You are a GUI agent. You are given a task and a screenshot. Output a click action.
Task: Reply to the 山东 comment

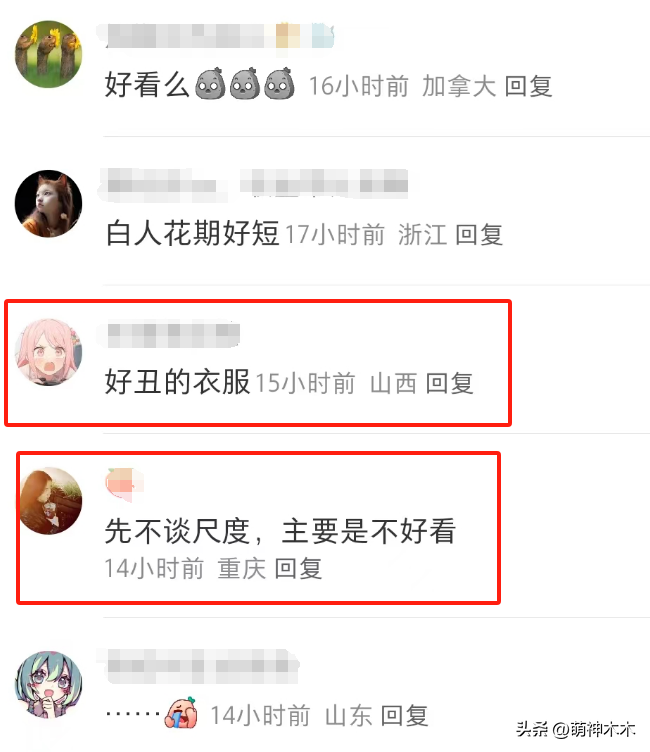click(x=404, y=716)
